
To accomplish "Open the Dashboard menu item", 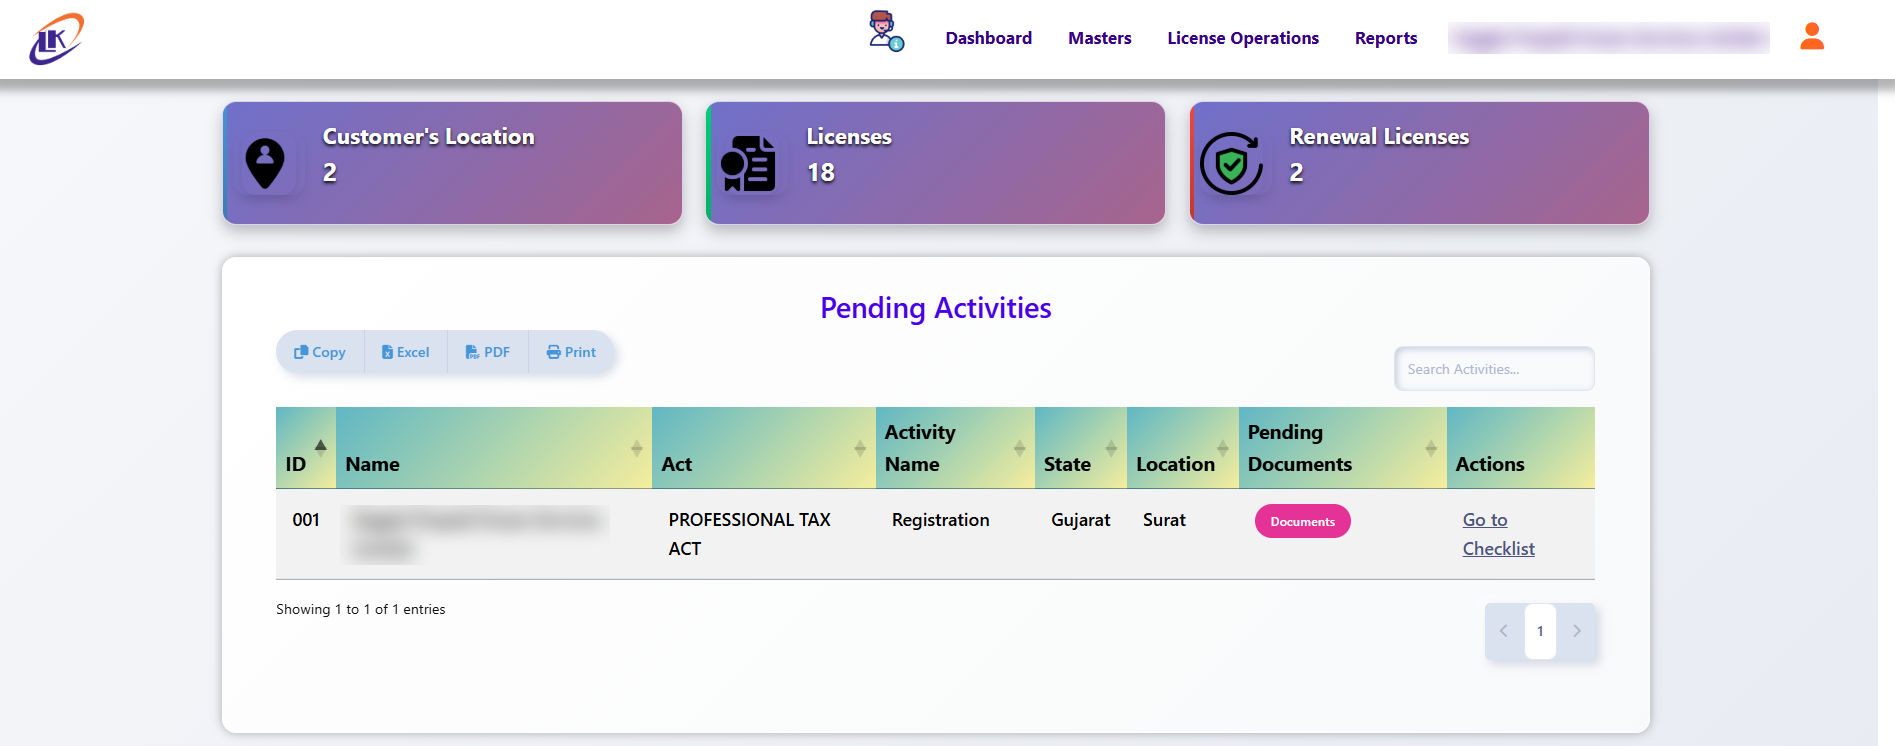I will point(989,38).
